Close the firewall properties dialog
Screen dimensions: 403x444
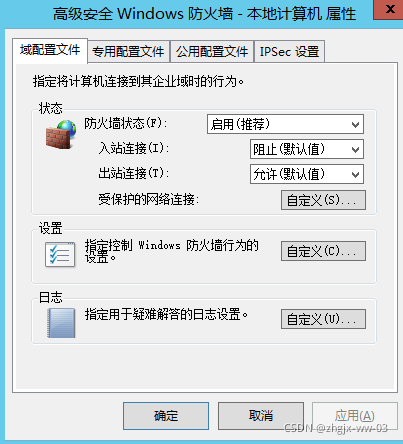point(389,9)
